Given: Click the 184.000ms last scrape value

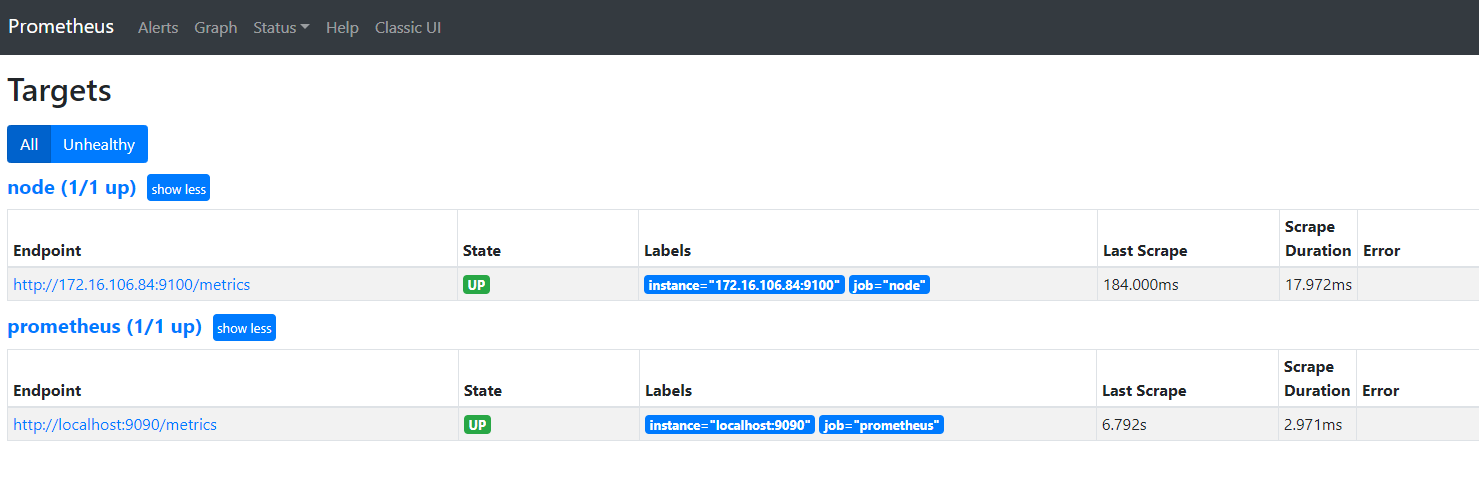Looking at the screenshot, I should (1141, 285).
